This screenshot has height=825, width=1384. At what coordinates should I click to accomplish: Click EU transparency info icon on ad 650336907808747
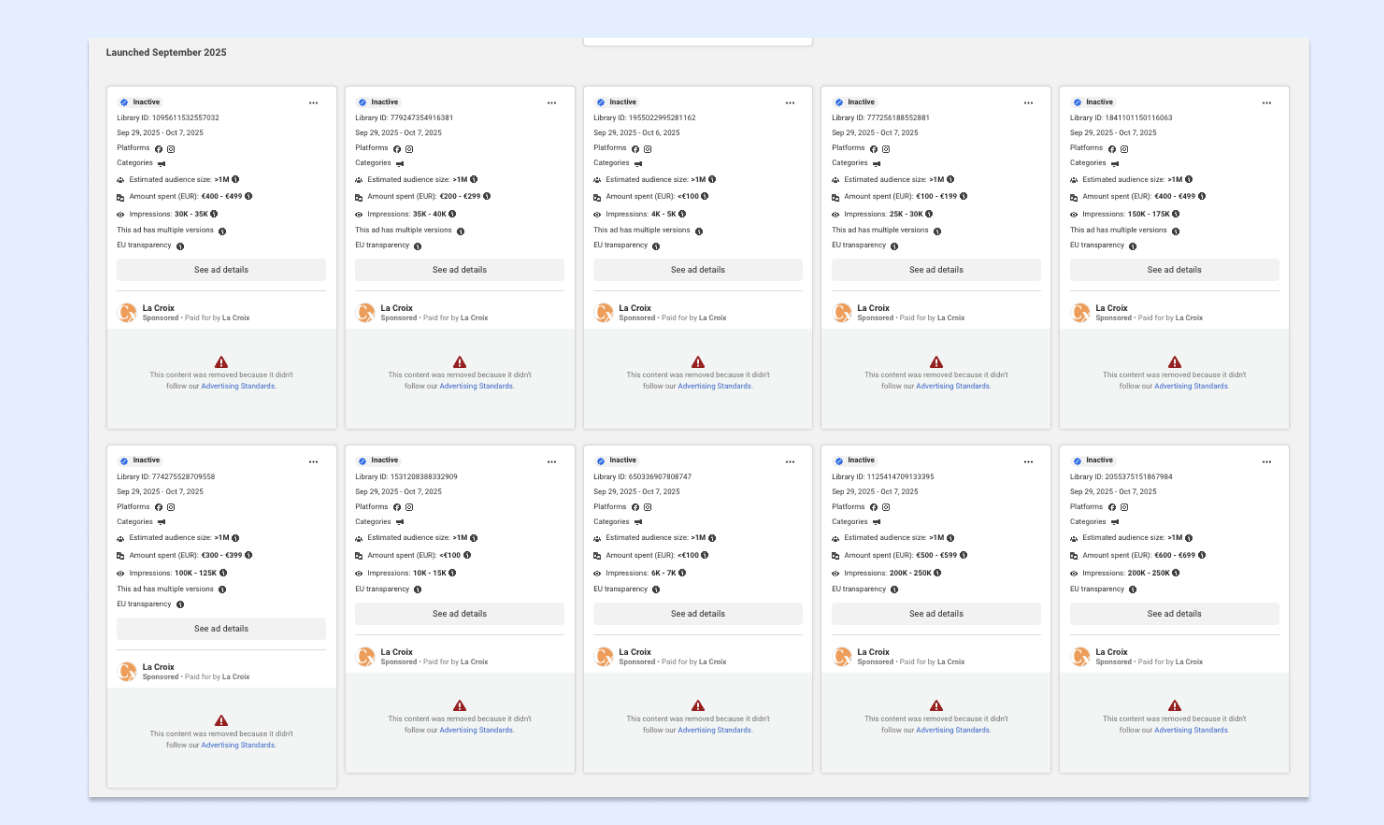(x=656, y=590)
